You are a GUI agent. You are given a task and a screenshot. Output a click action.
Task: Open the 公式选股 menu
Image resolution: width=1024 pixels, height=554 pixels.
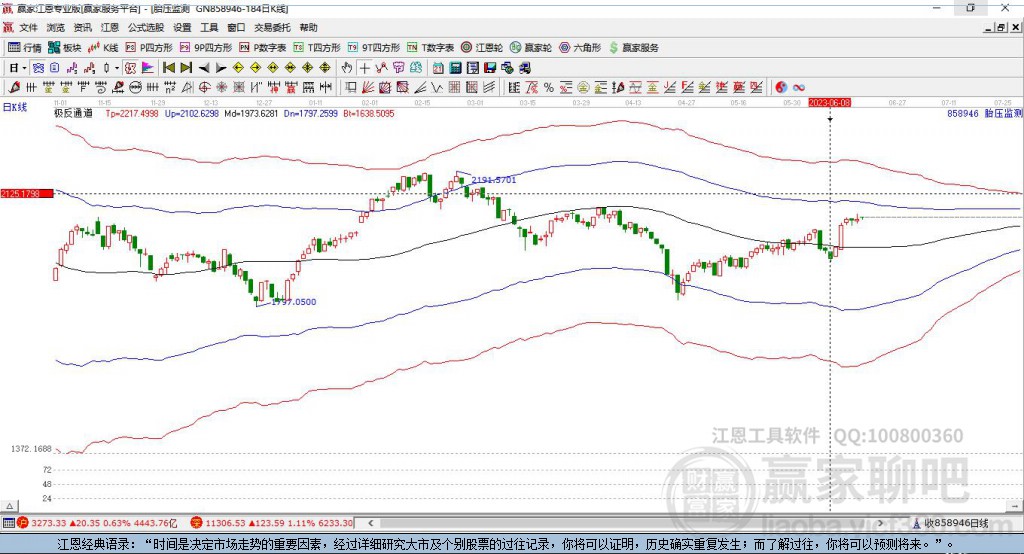(x=146, y=27)
